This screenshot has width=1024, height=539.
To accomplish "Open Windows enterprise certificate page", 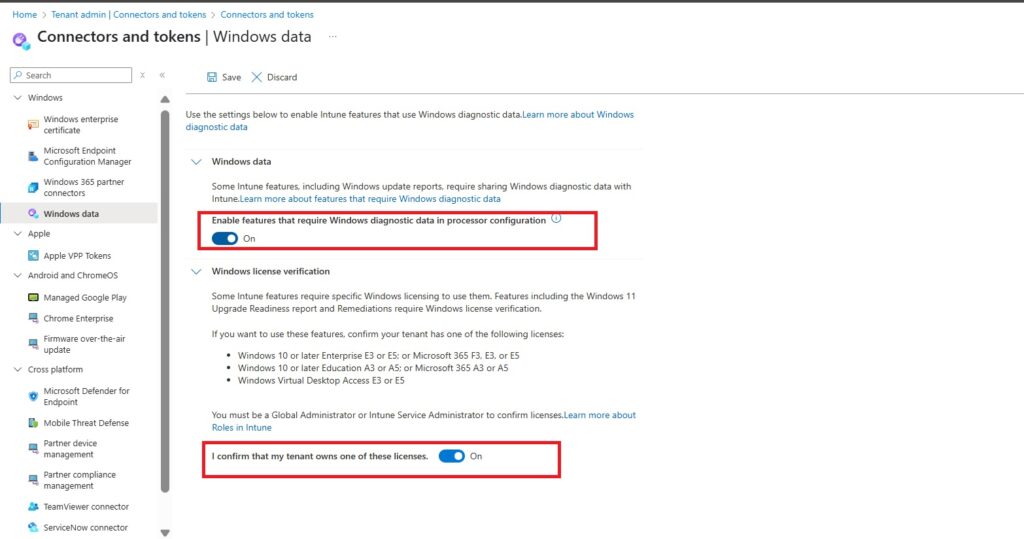I will (x=81, y=125).
